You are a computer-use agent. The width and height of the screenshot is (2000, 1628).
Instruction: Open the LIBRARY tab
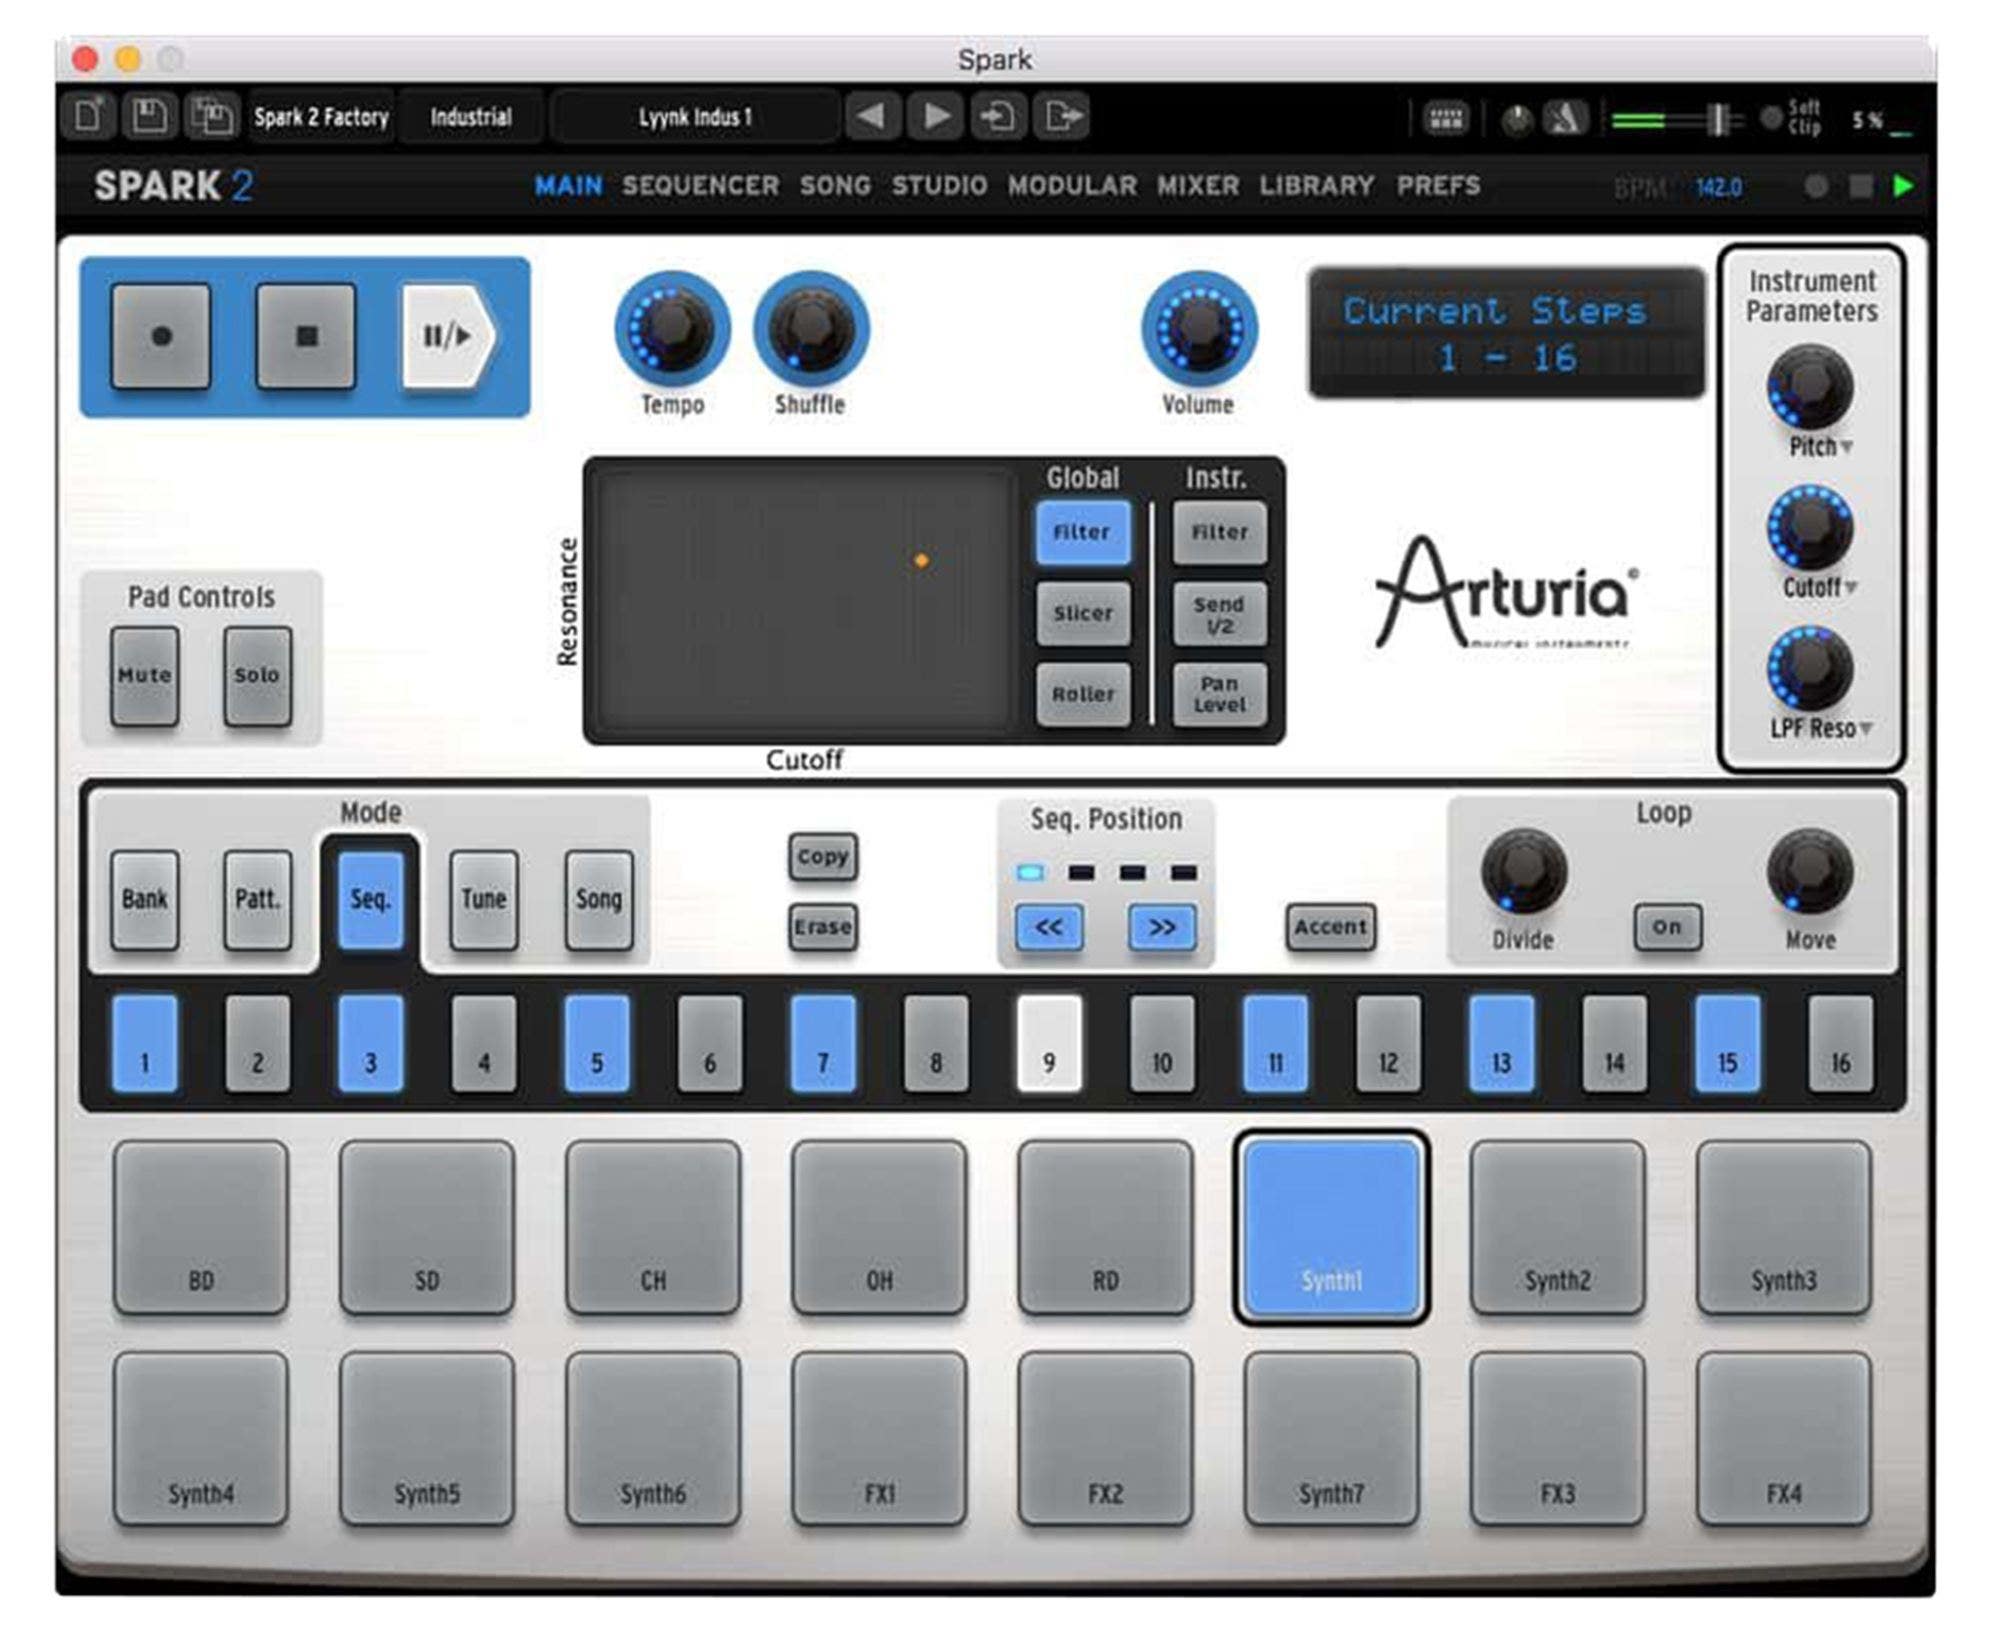click(x=1317, y=186)
